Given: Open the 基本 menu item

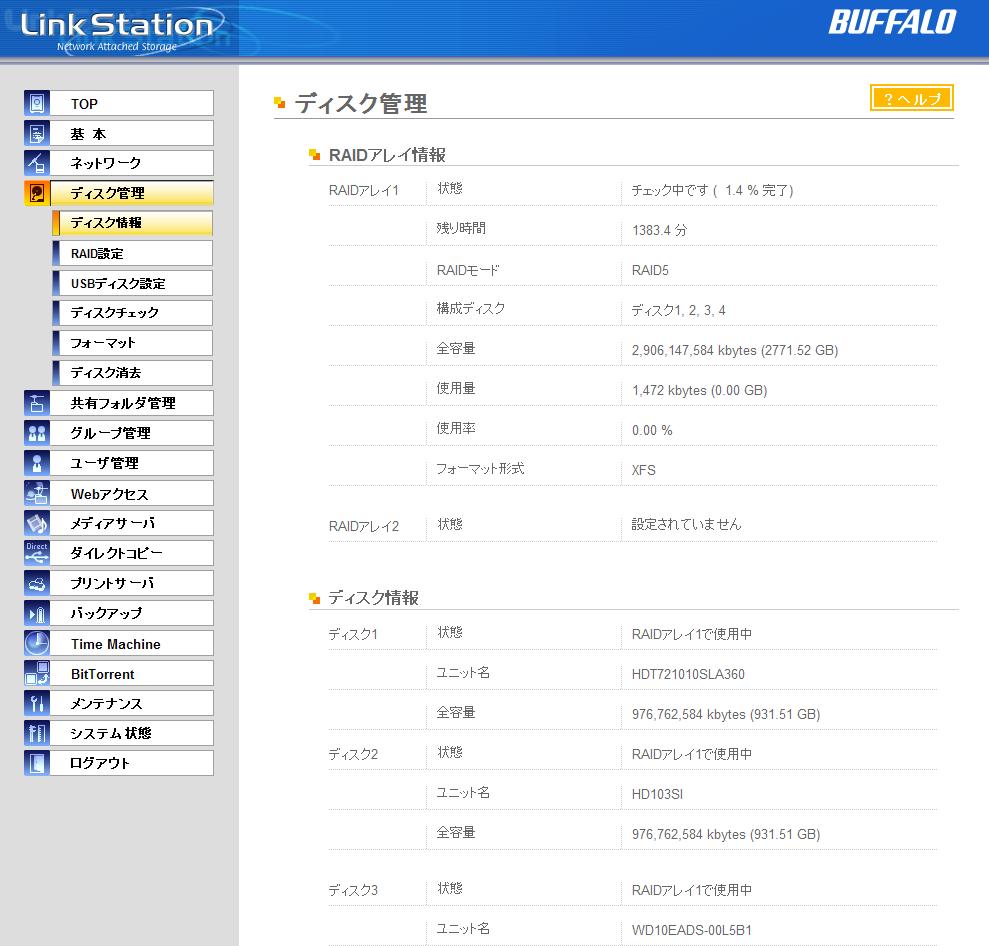Looking at the screenshot, I should click(132, 133).
